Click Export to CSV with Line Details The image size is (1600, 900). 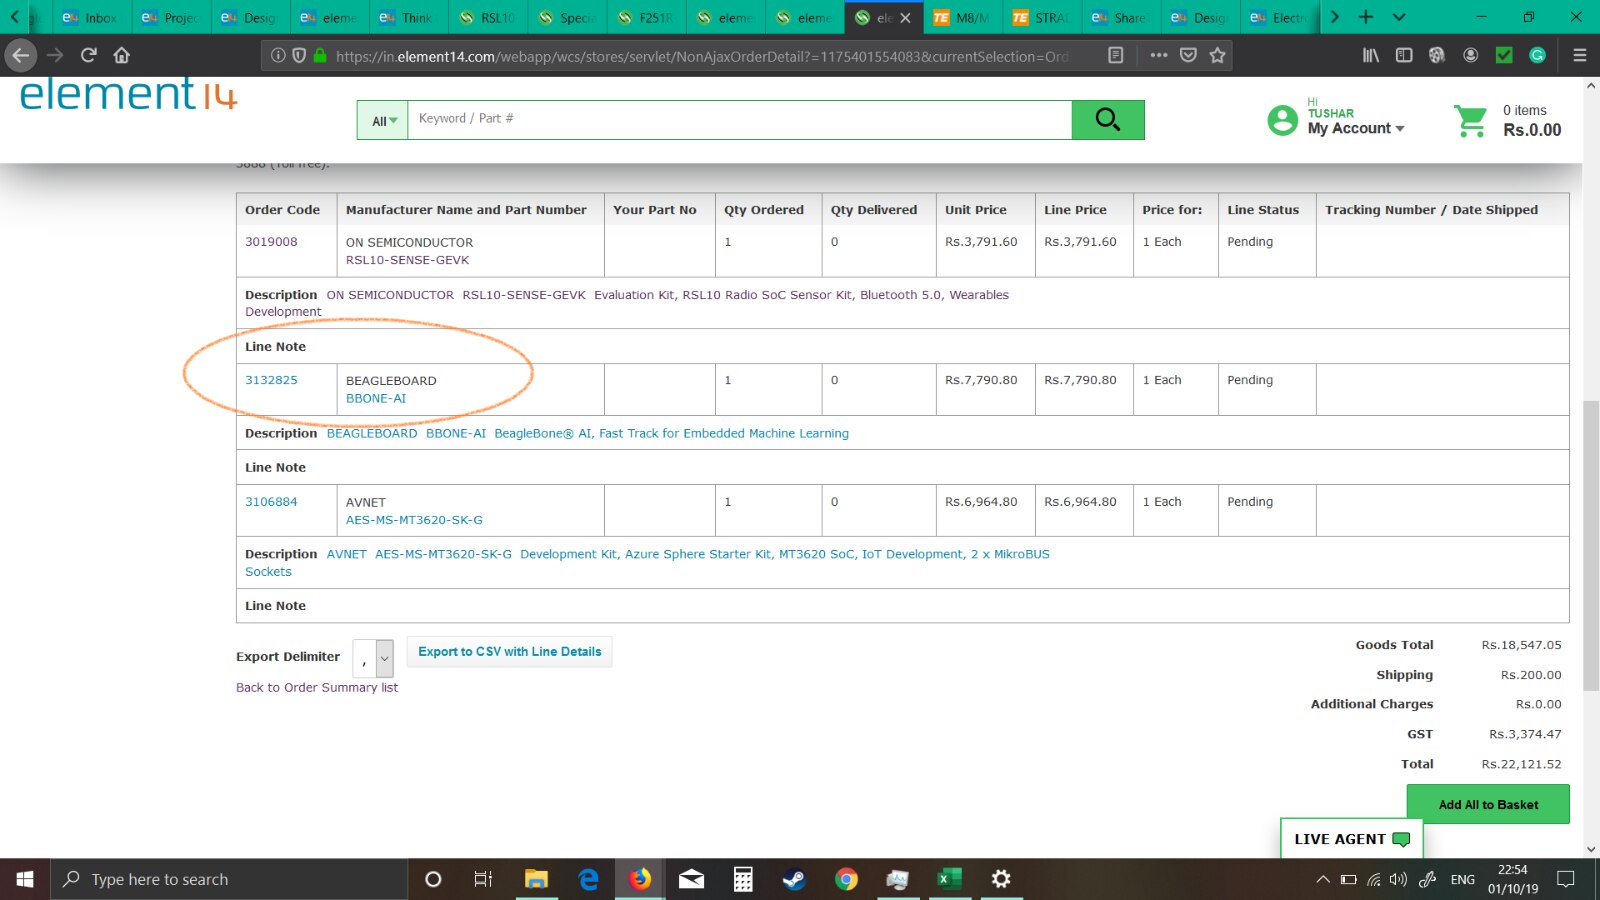(510, 652)
